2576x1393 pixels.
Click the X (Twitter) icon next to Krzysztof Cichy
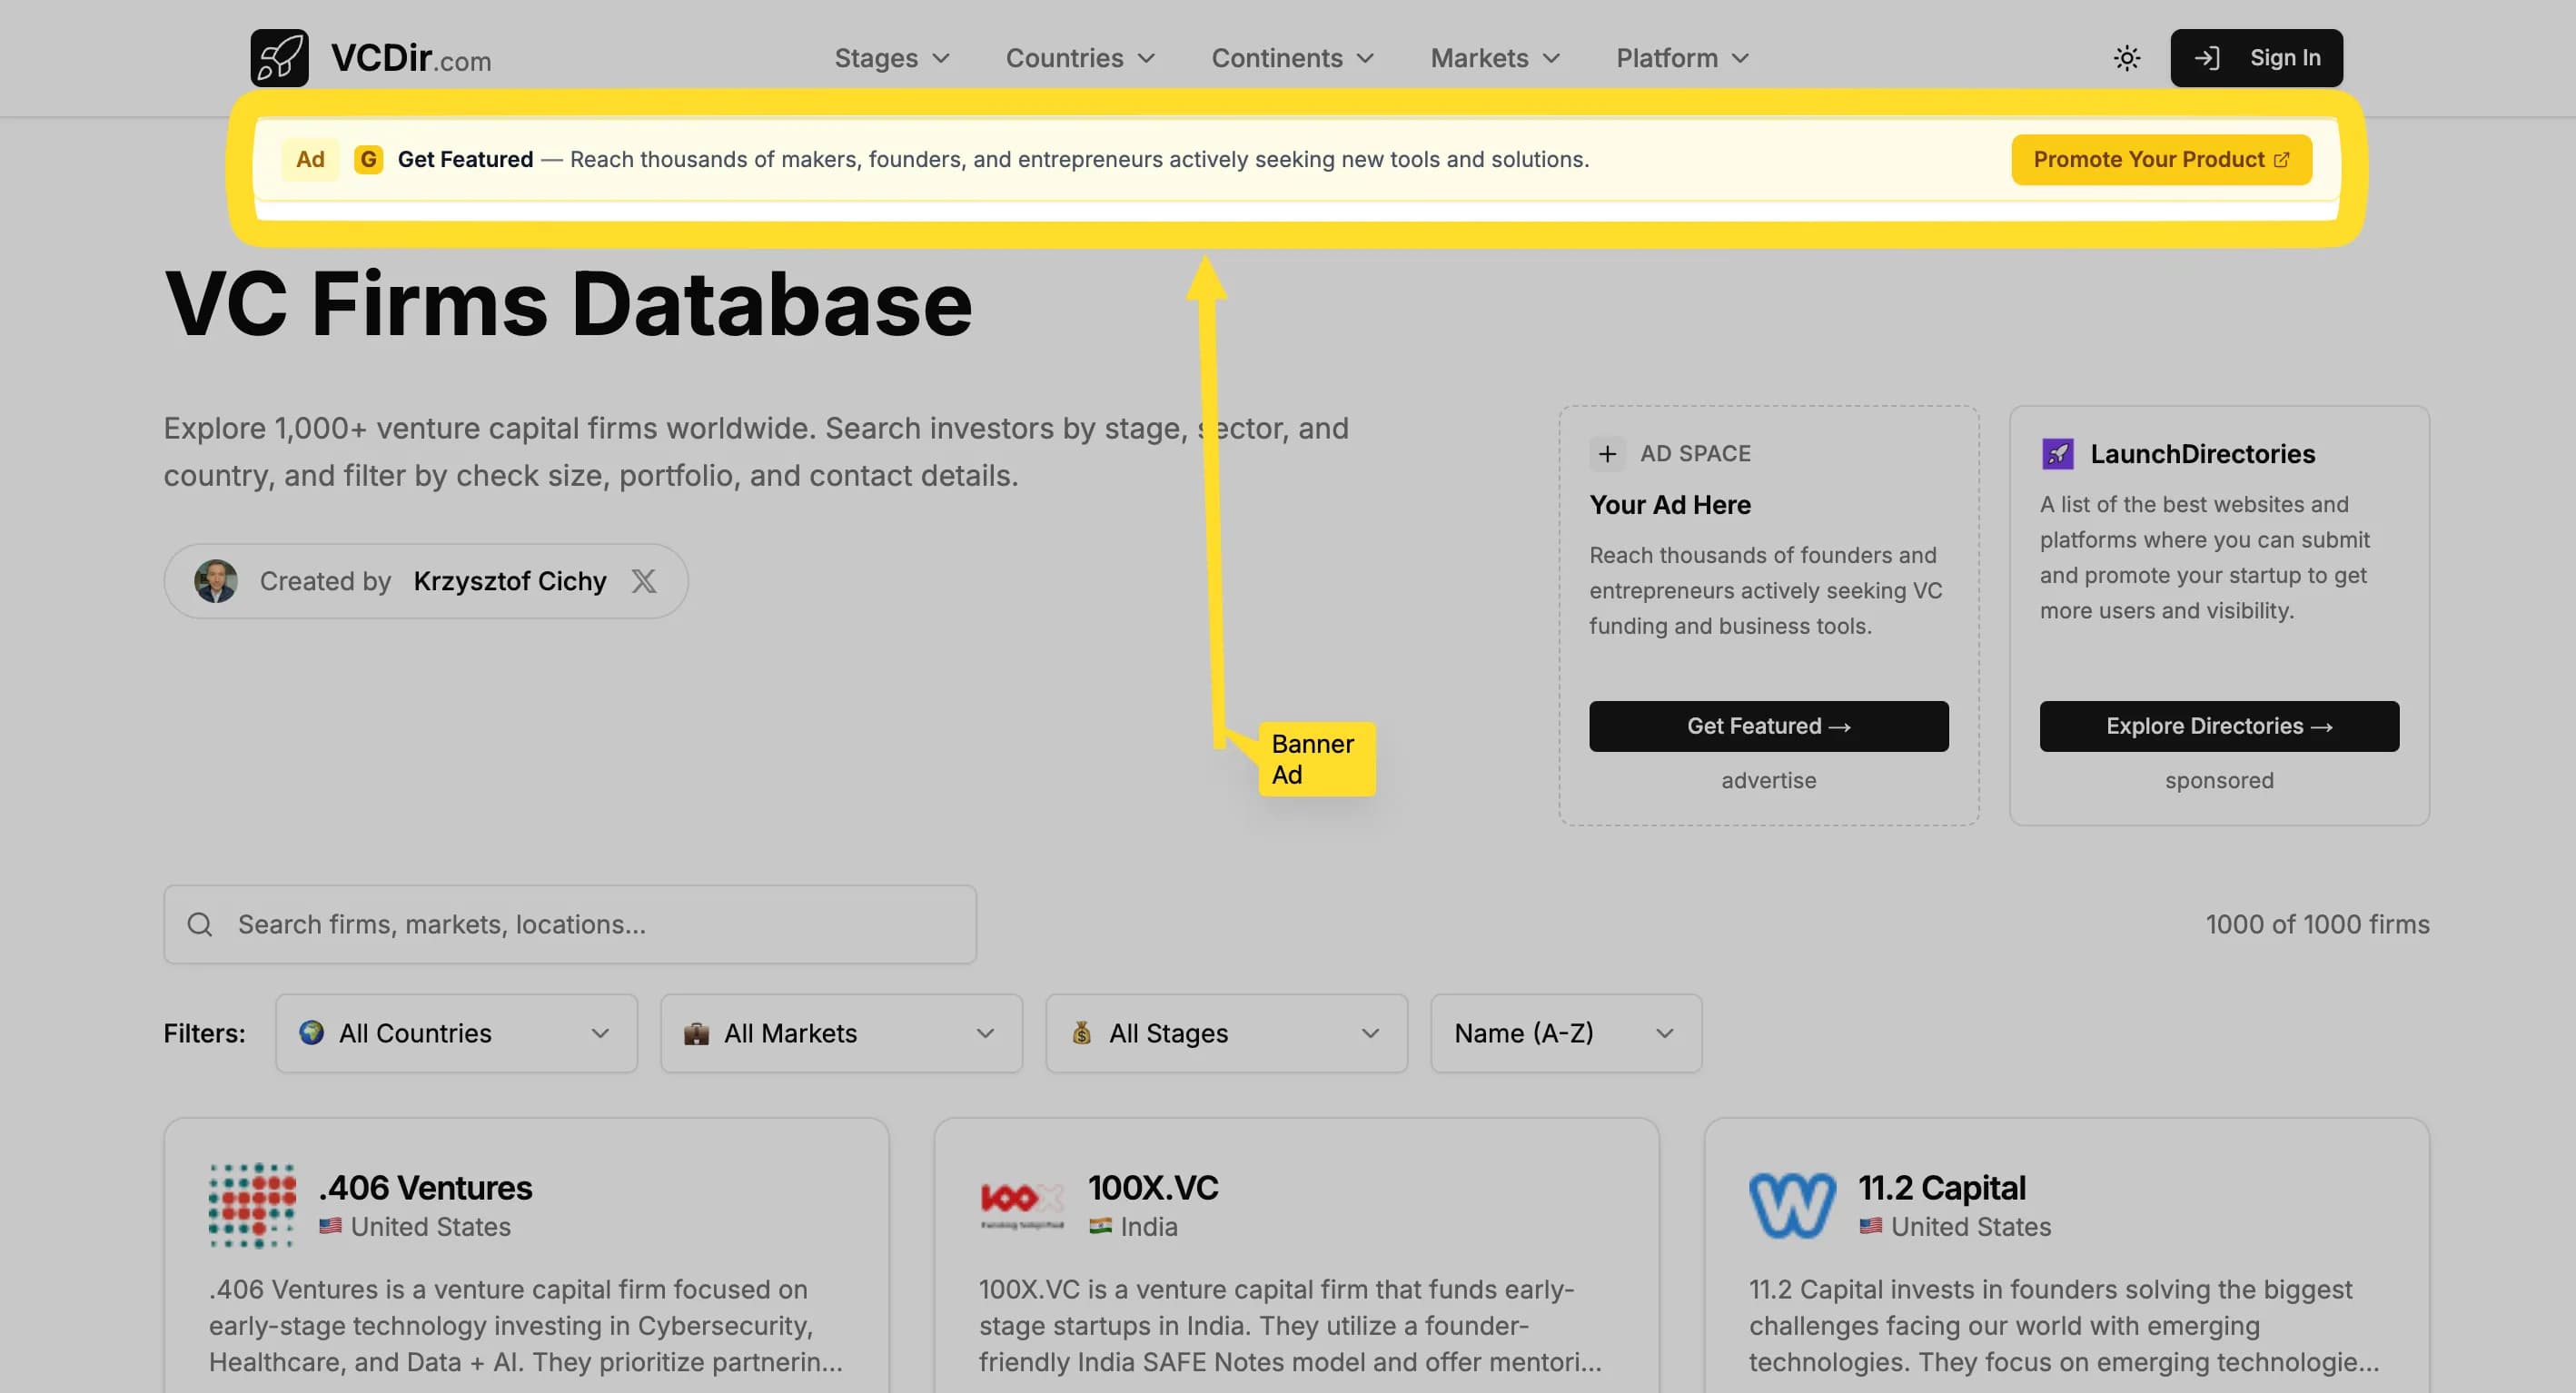click(x=644, y=580)
